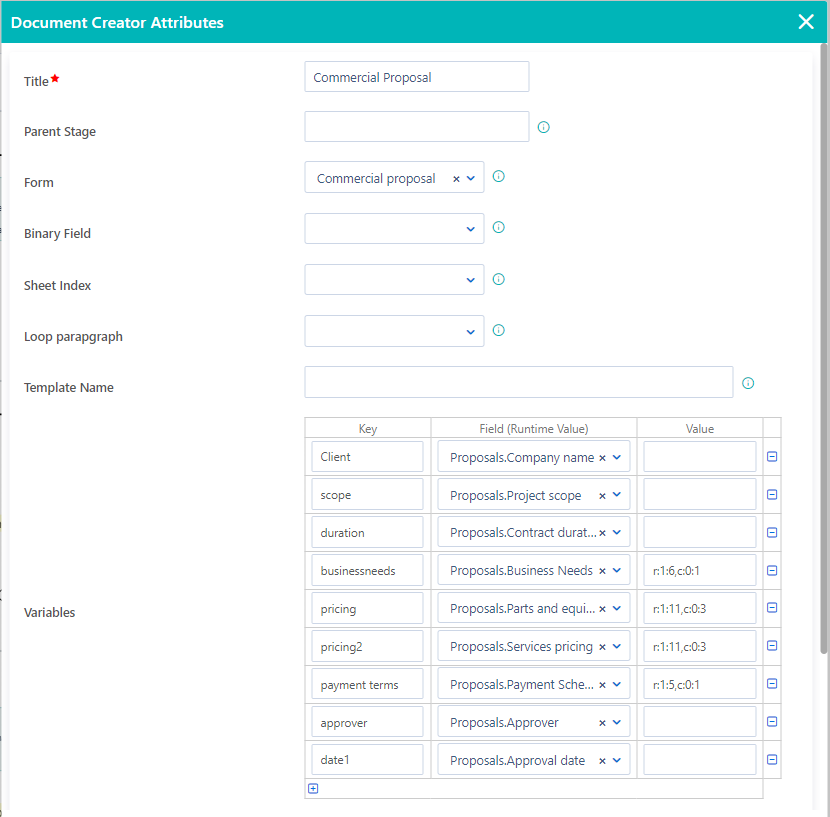830x817 pixels.
Task: Clear the Commercial proposal form selection
Action: 456,179
